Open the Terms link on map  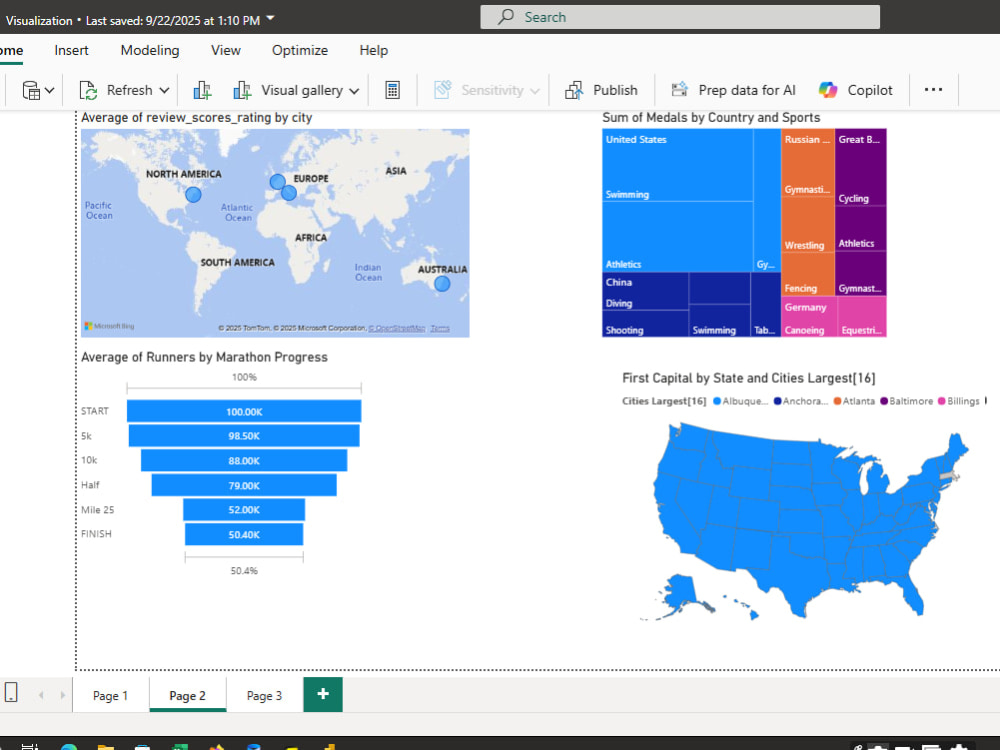pyautogui.click(x=439, y=328)
